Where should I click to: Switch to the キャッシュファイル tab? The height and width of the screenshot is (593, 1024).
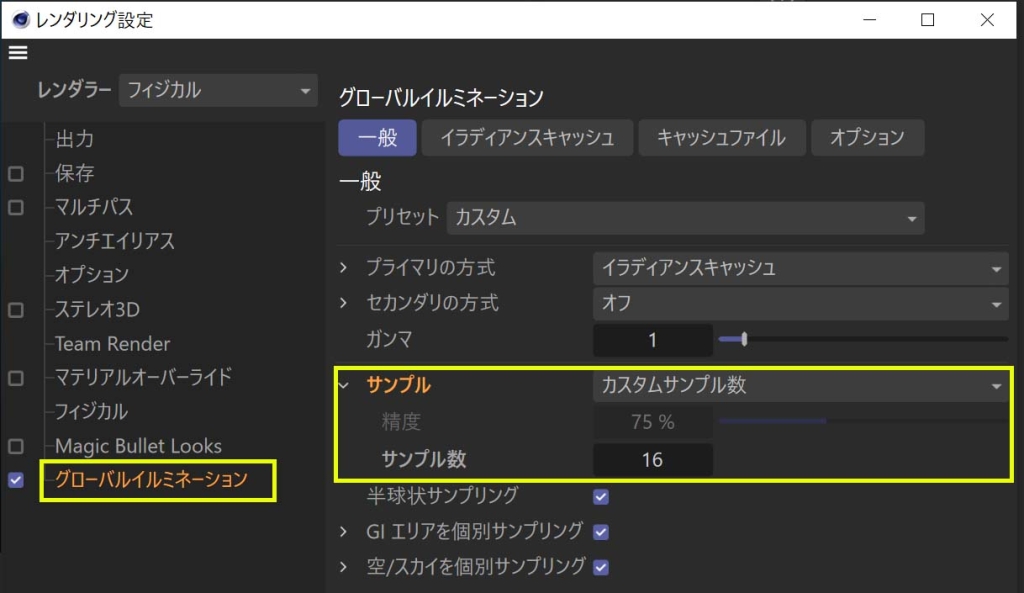722,138
